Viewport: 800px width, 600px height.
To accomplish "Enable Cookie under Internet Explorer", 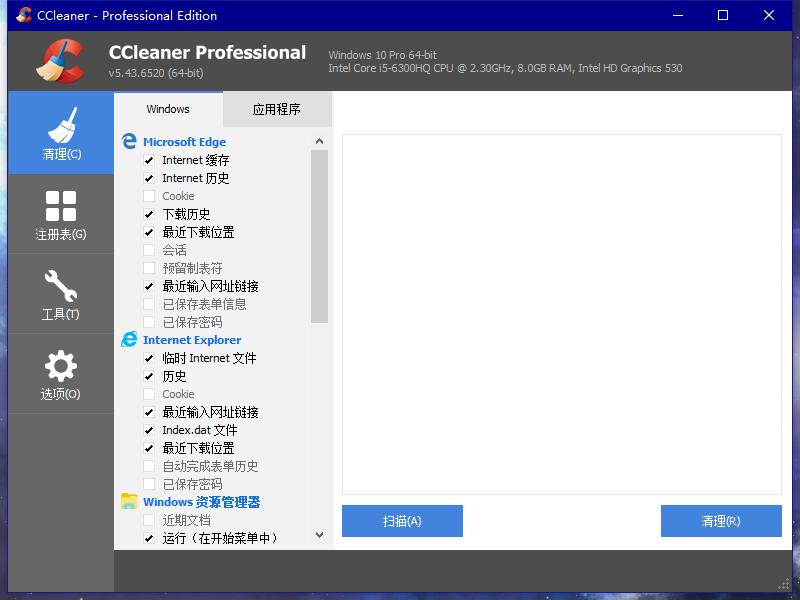I will pyautogui.click(x=149, y=394).
